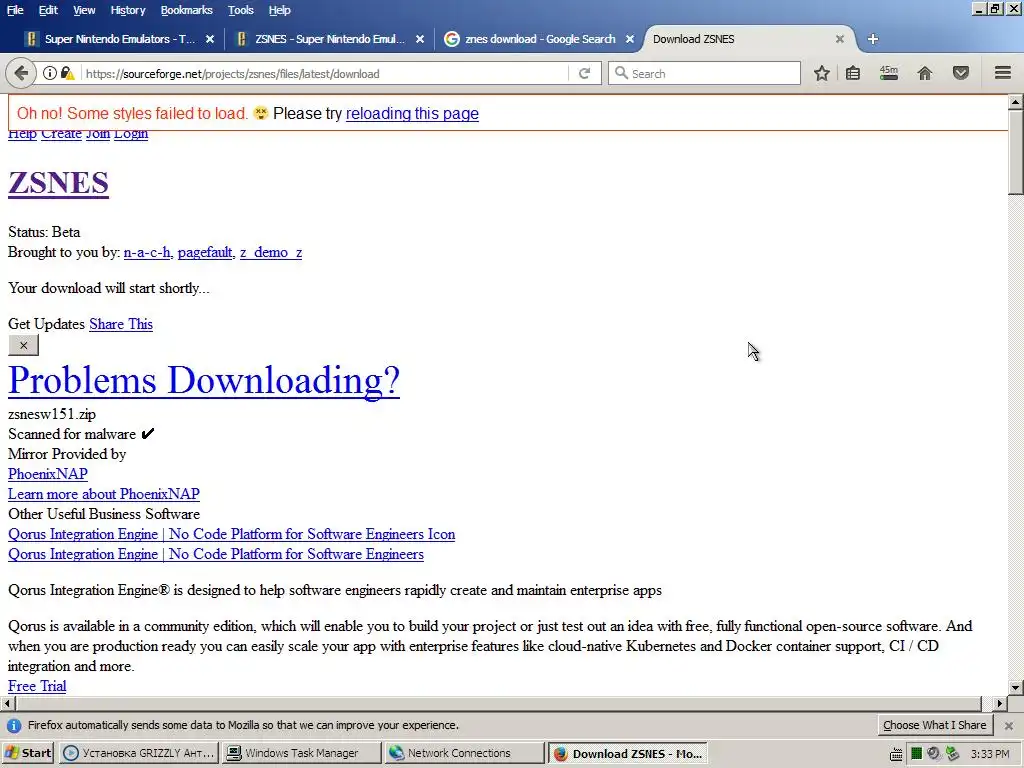1024x768 pixels.
Task: Click network tray icon next to clock
Action: (952, 754)
